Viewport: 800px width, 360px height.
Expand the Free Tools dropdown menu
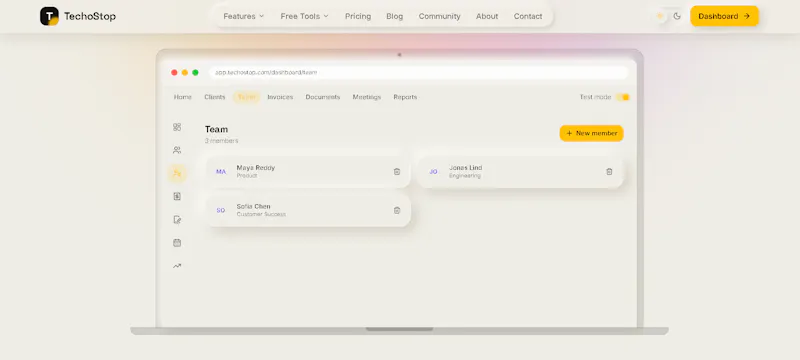click(x=305, y=16)
